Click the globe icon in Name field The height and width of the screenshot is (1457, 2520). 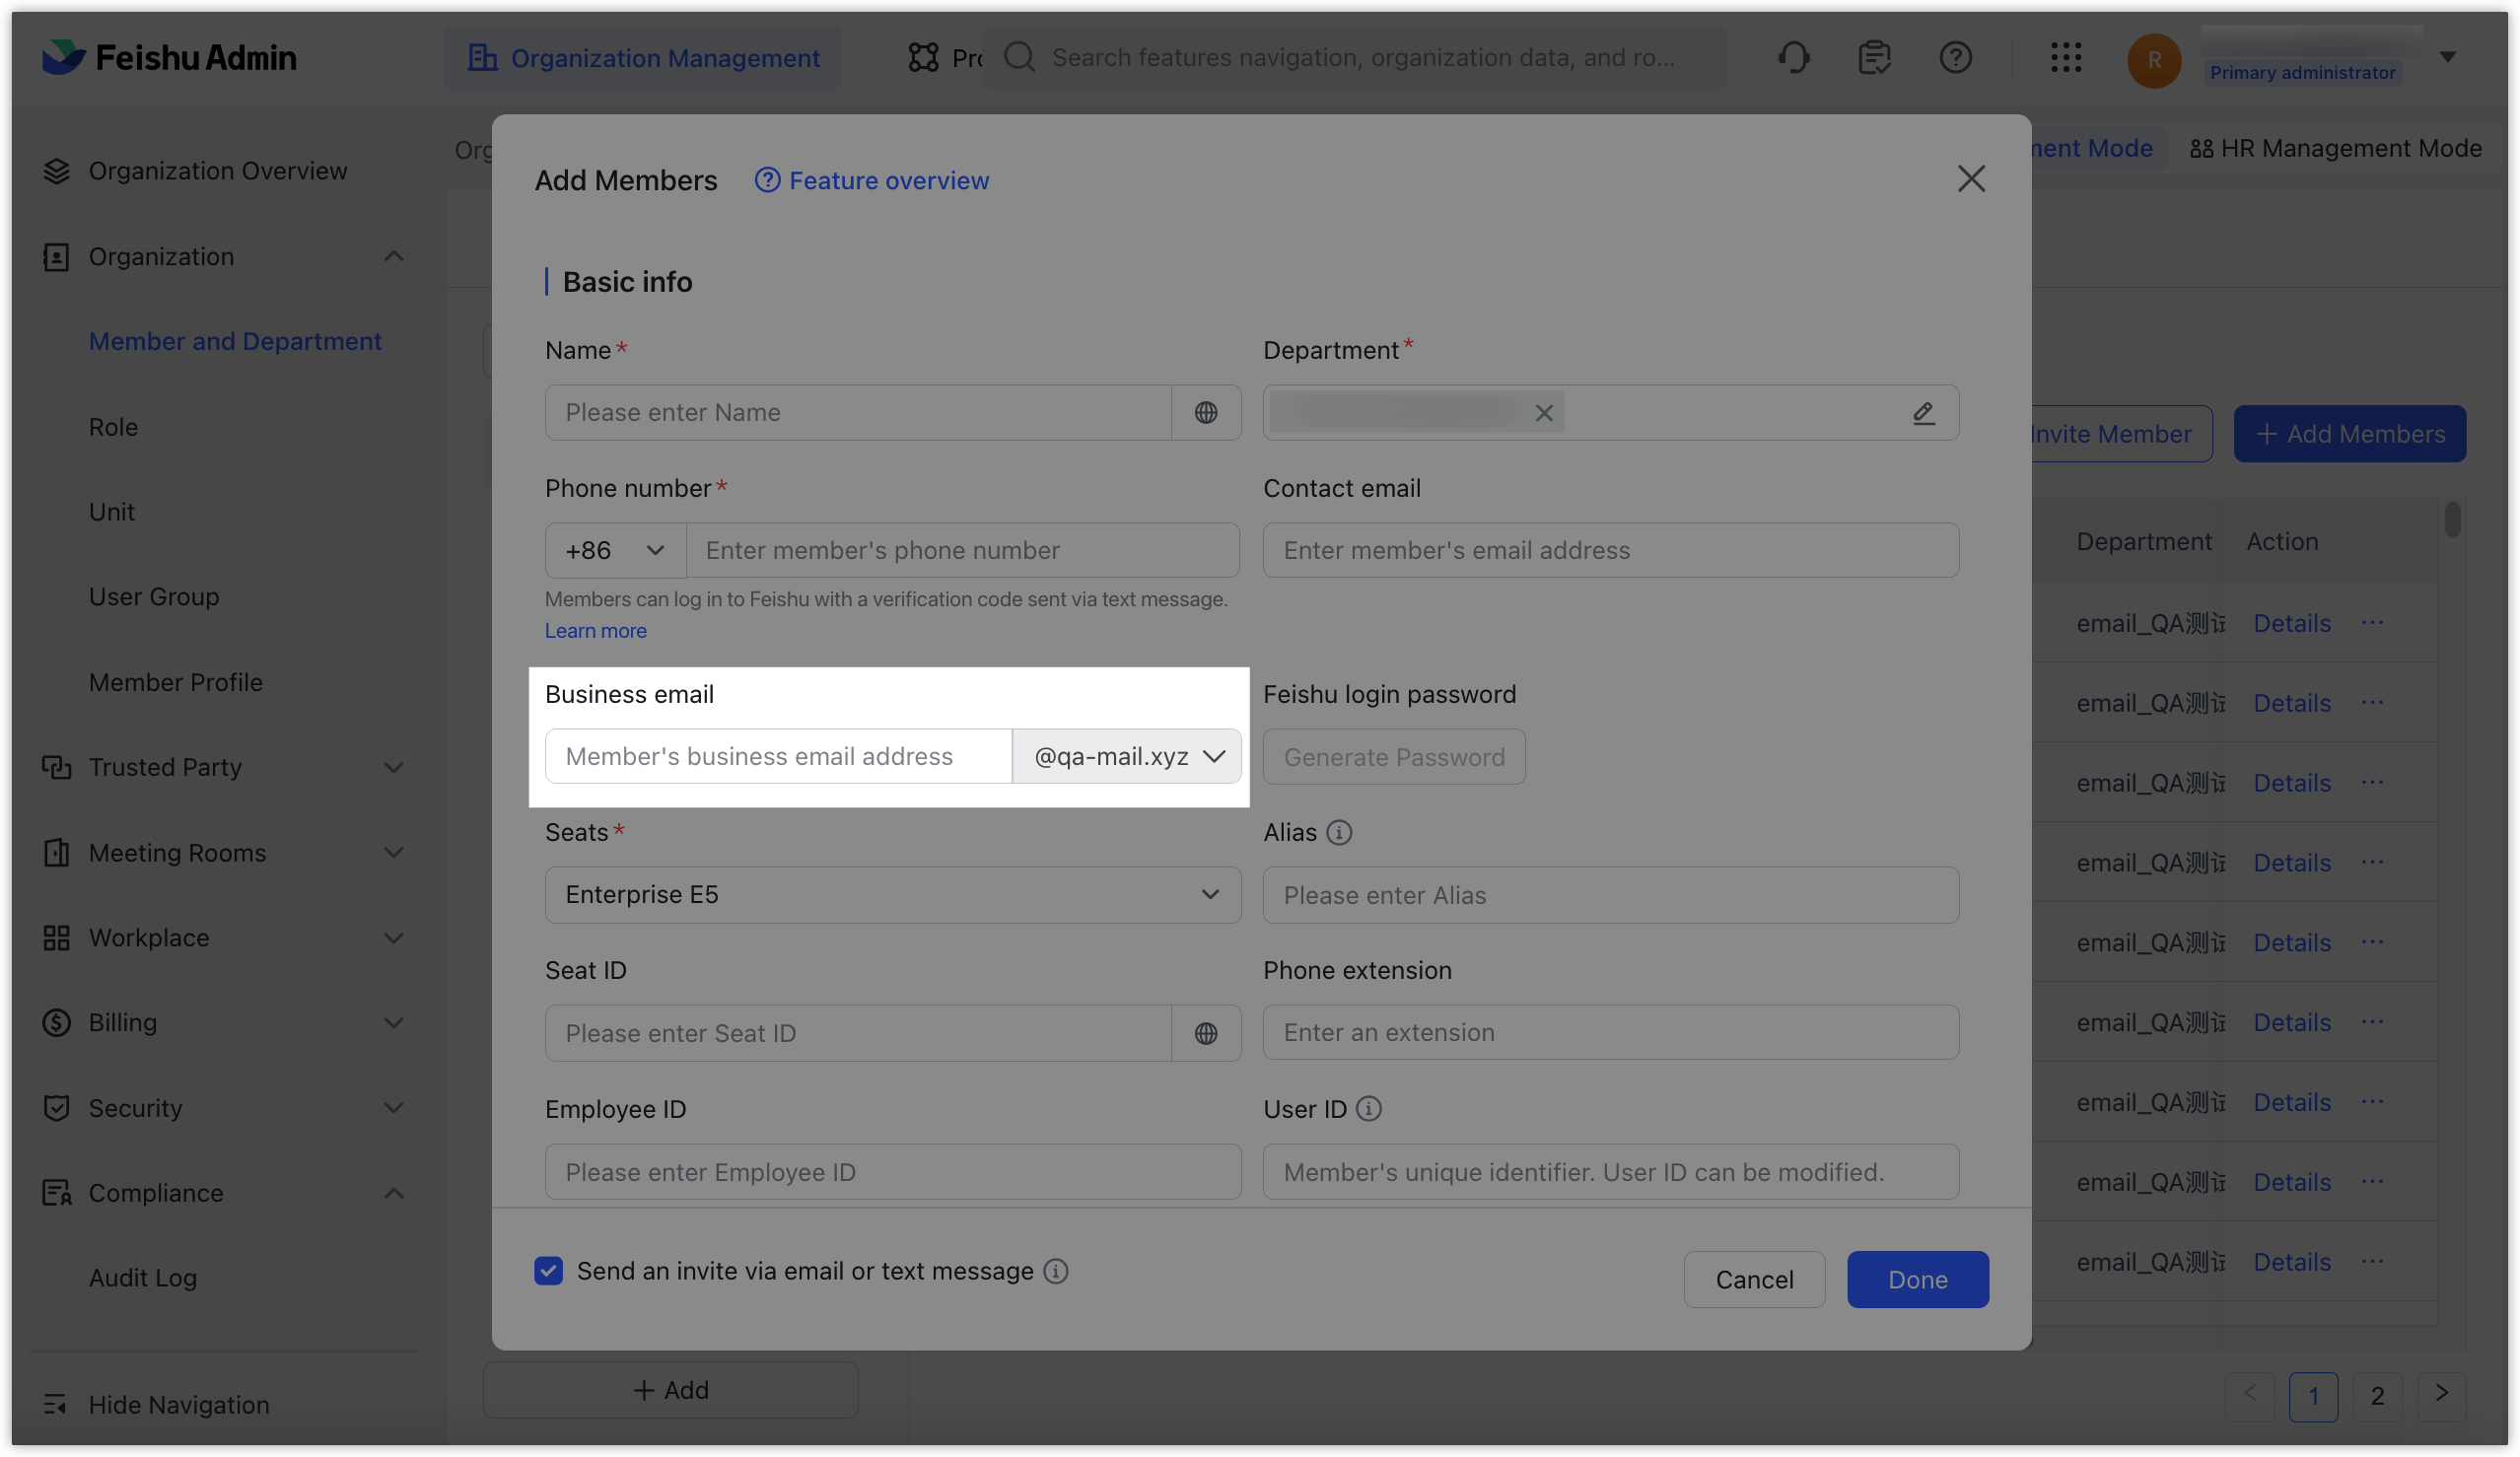coord(1207,412)
